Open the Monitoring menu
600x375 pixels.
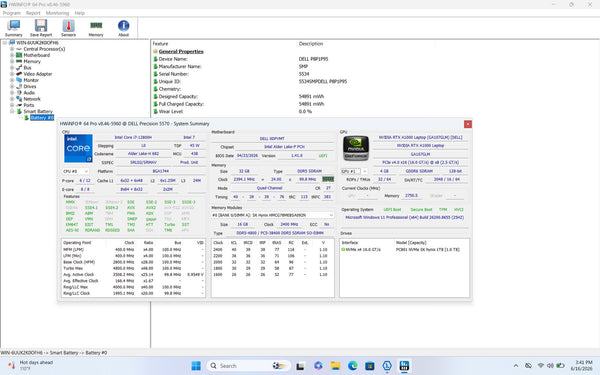pos(57,13)
